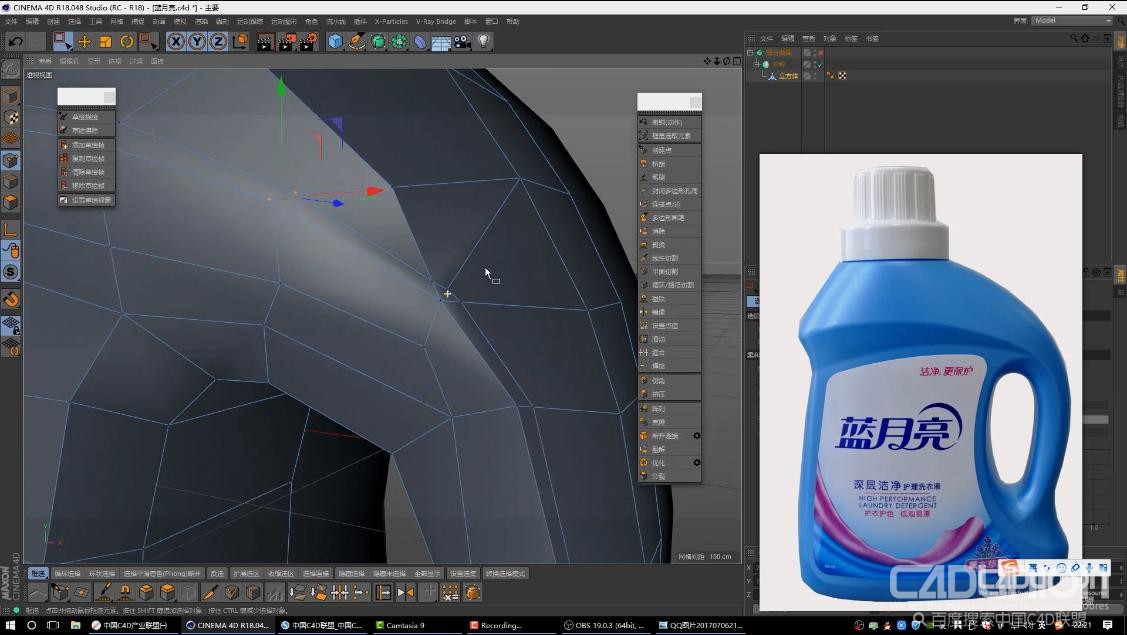
Task: Click 反选 in the bottom selection bar
Action: click(x=217, y=573)
